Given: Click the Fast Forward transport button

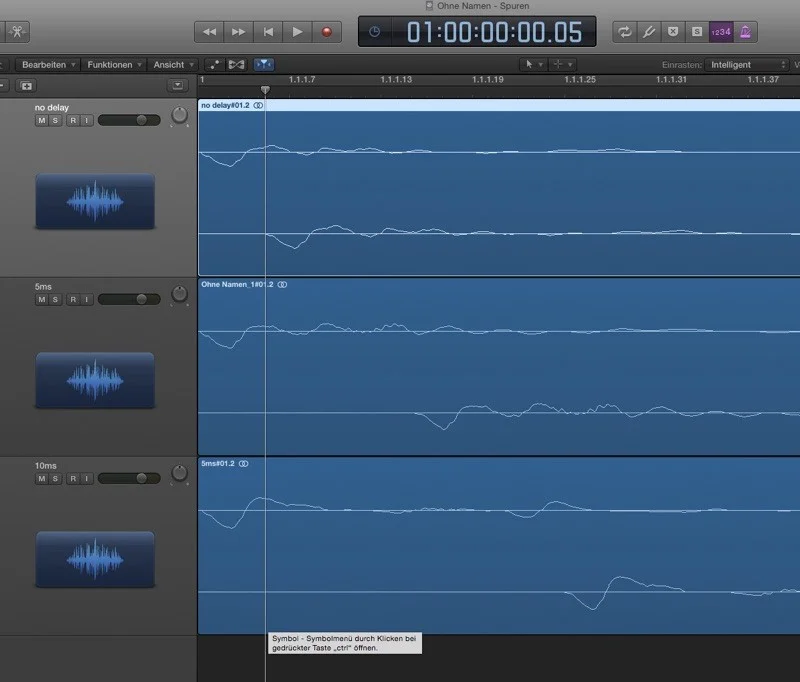Looking at the screenshot, I should click(238, 32).
